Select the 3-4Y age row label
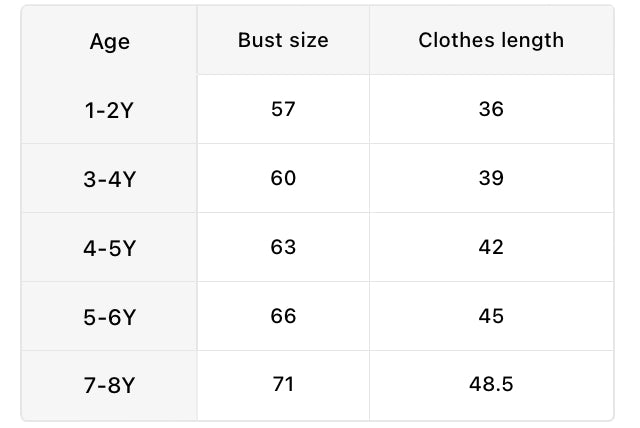Screen dimensions: 640x428 110,179
